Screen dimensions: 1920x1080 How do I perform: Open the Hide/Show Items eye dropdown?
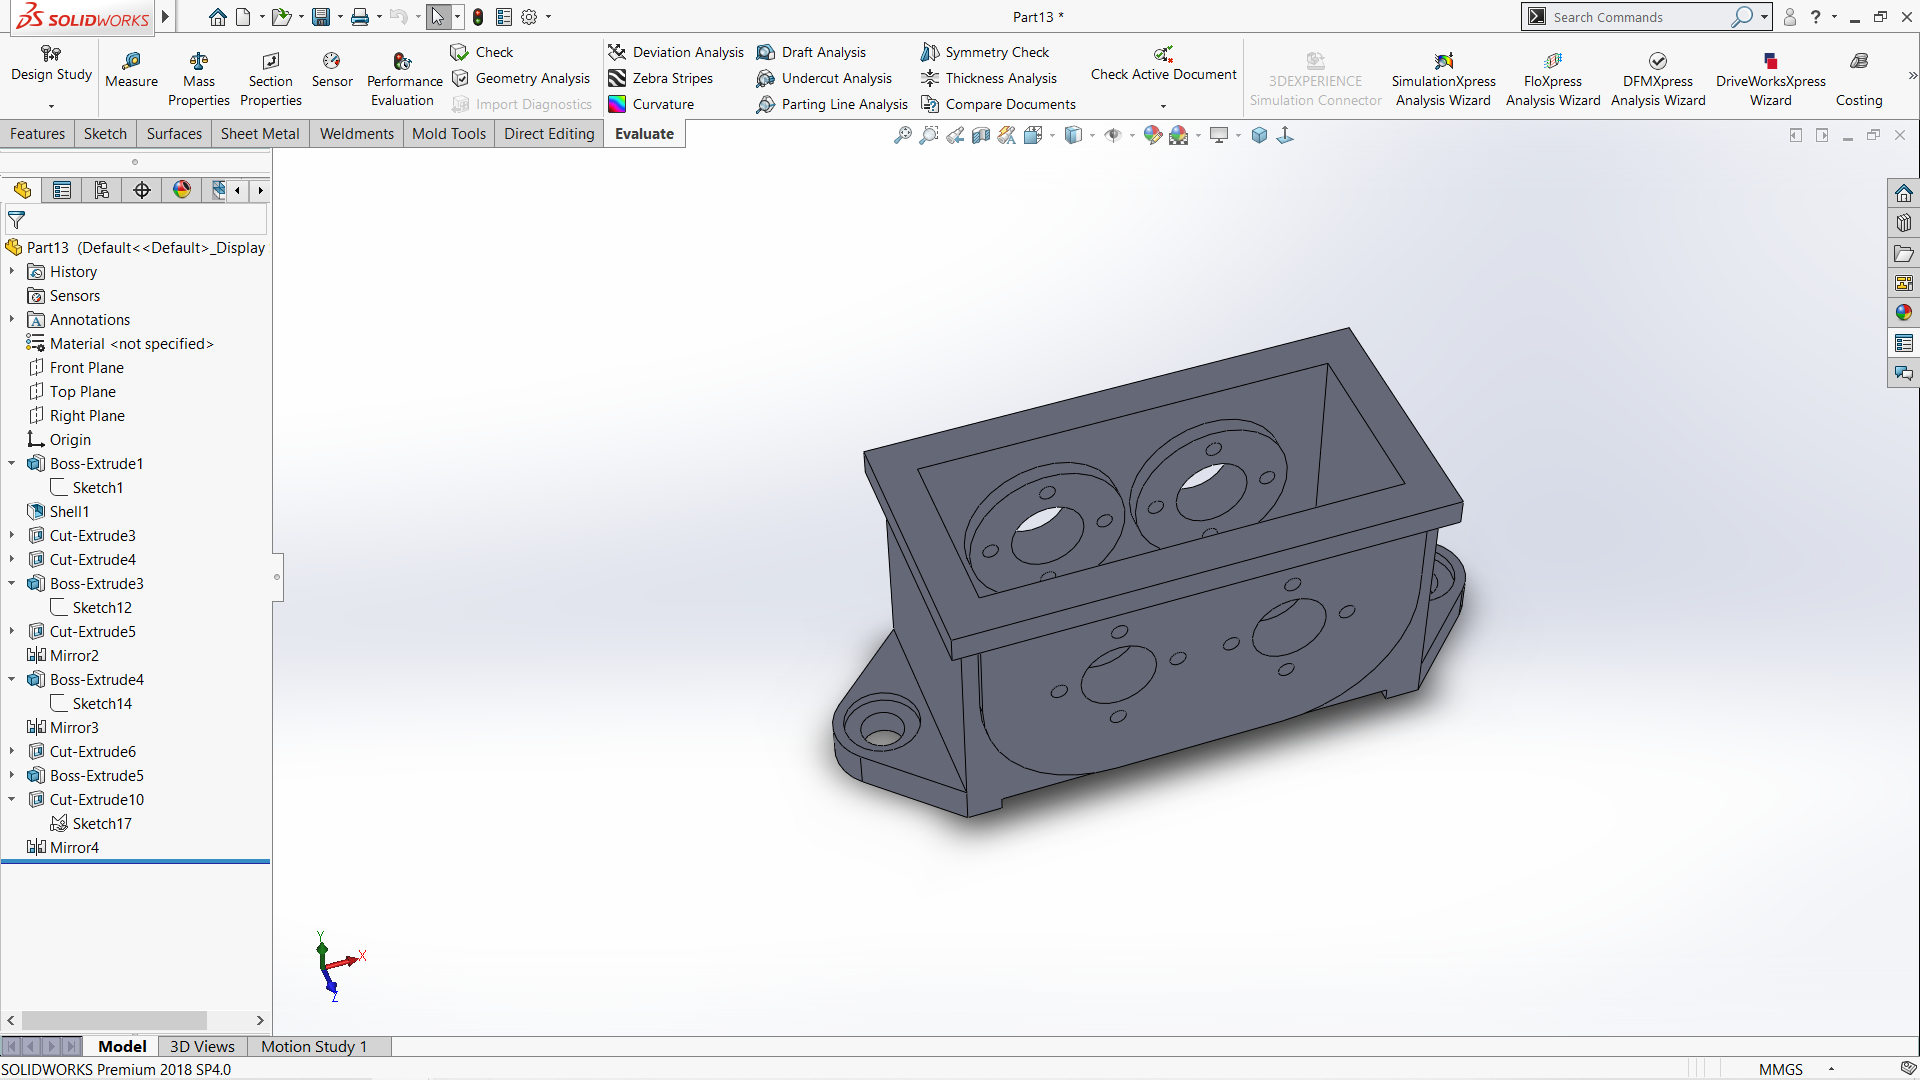(x=1131, y=136)
